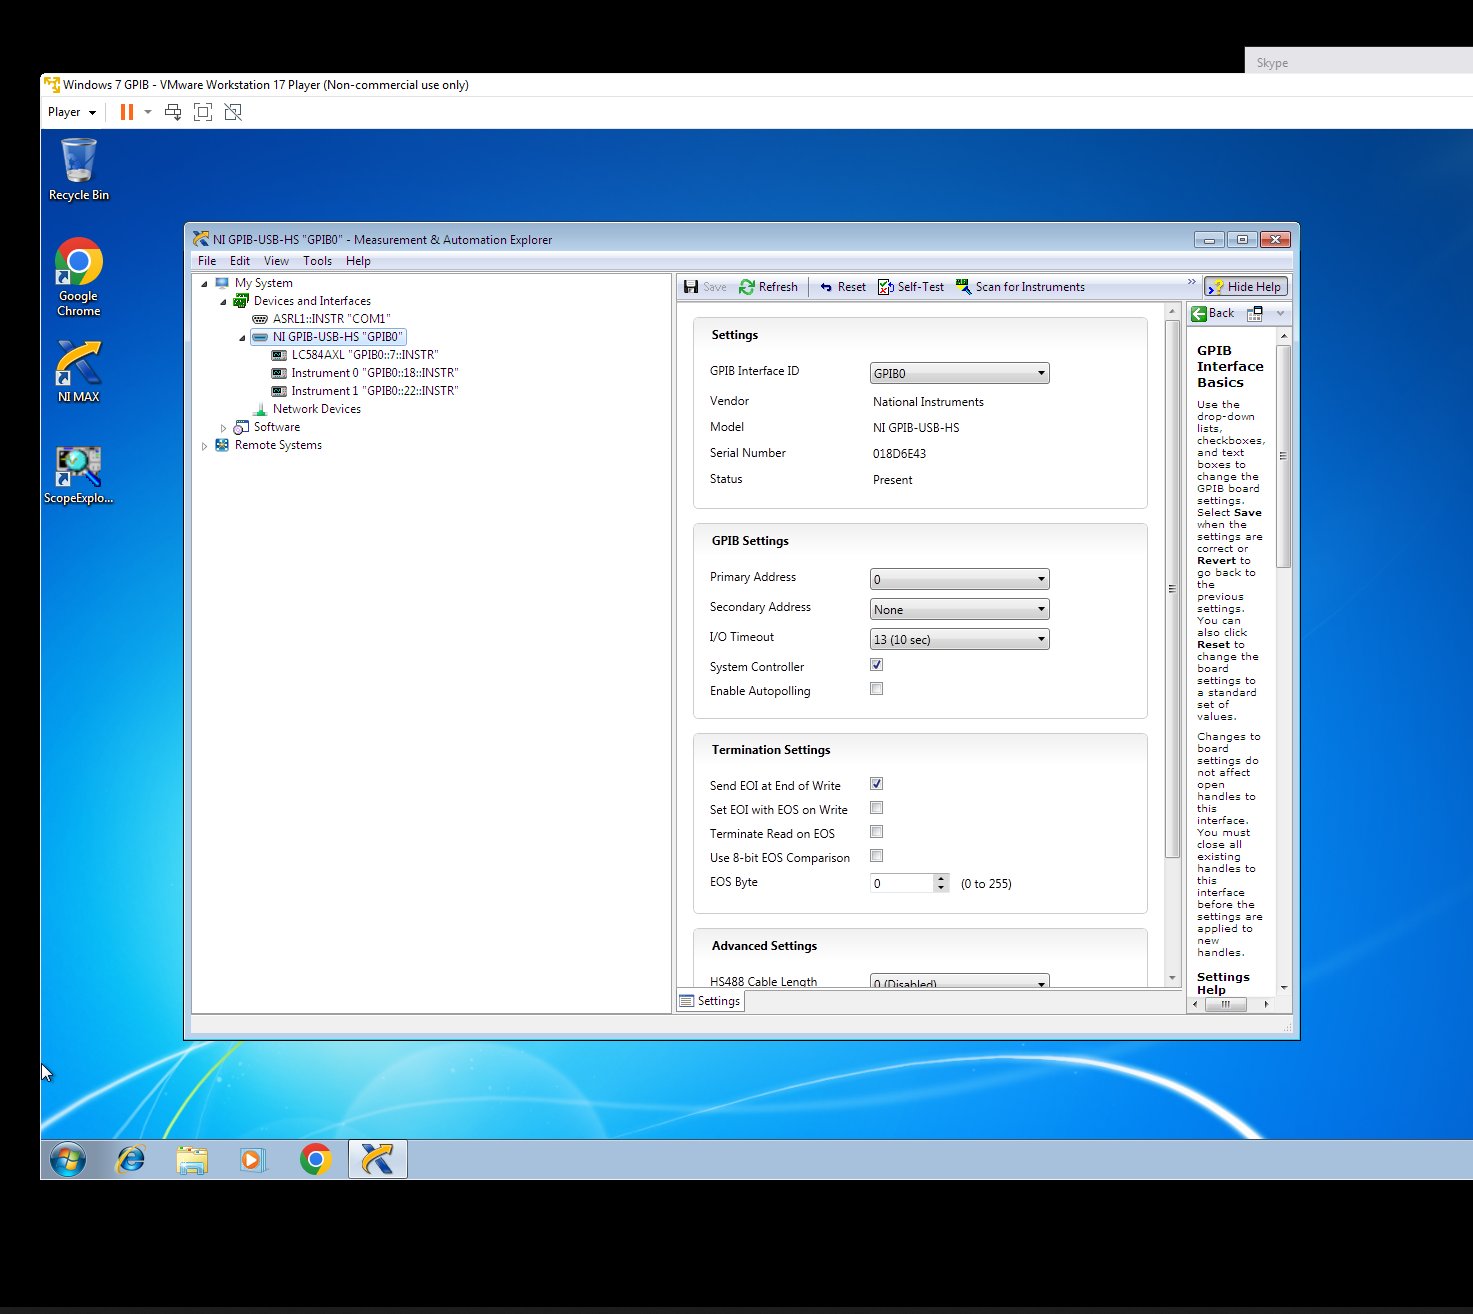Open Recycle Bin desktop icon

(79, 170)
